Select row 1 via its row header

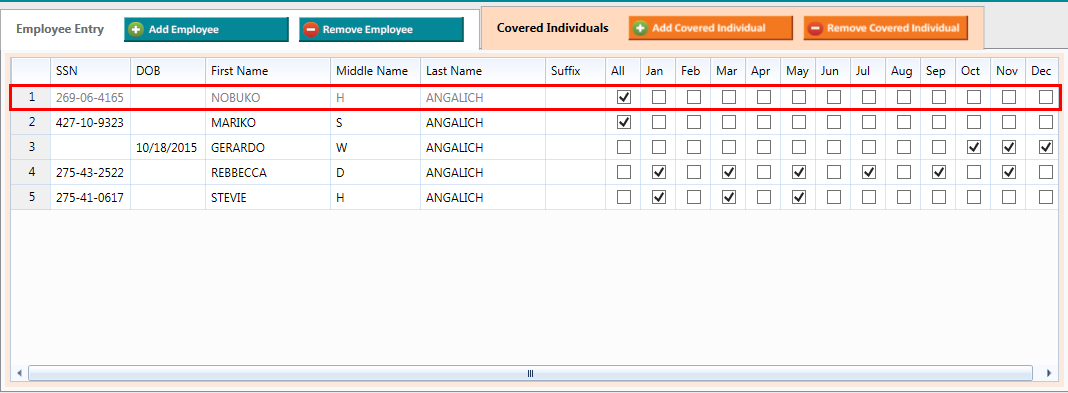[31, 97]
